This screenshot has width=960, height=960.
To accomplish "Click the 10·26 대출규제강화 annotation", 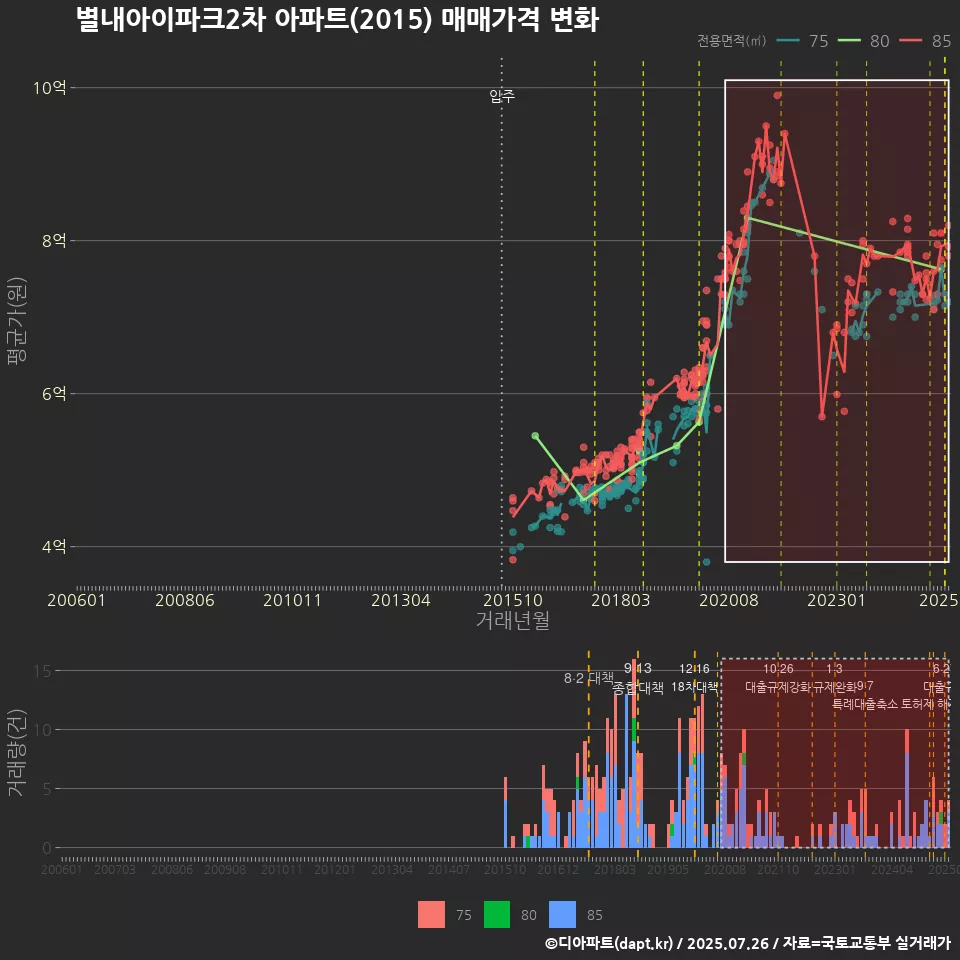I will click(778, 678).
